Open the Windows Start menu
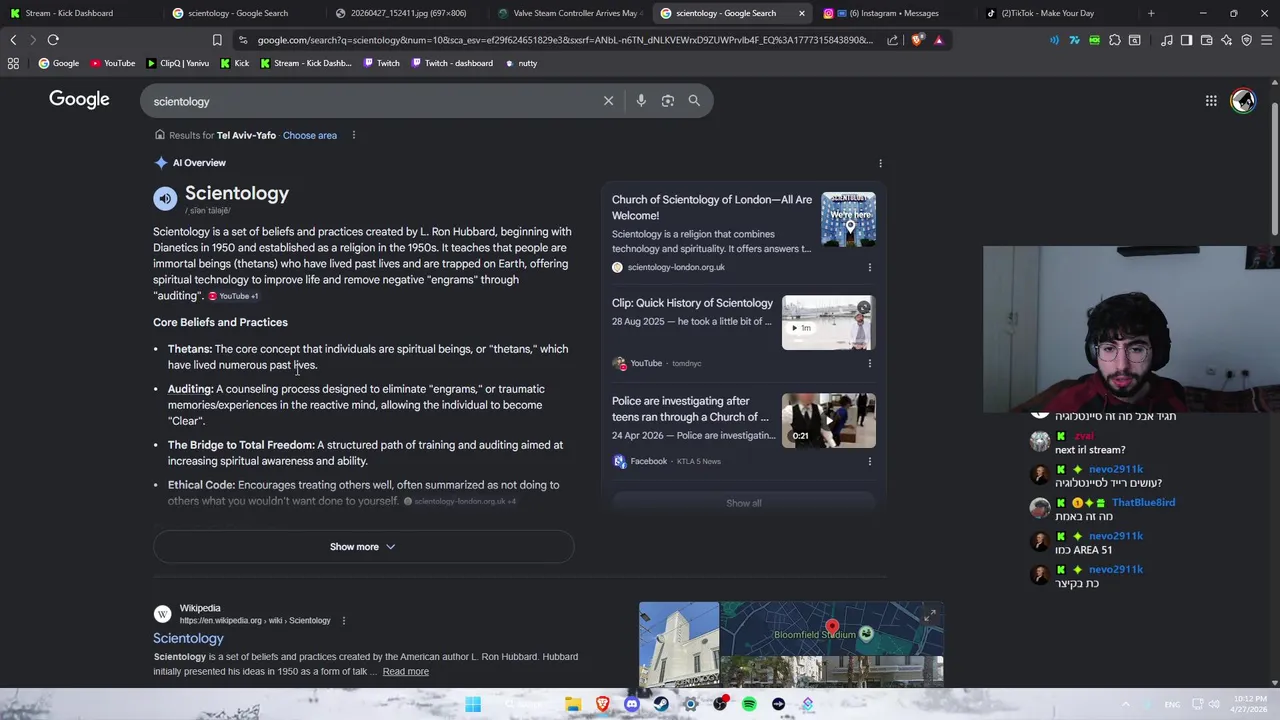1280x720 pixels. [x=473, y=704]
